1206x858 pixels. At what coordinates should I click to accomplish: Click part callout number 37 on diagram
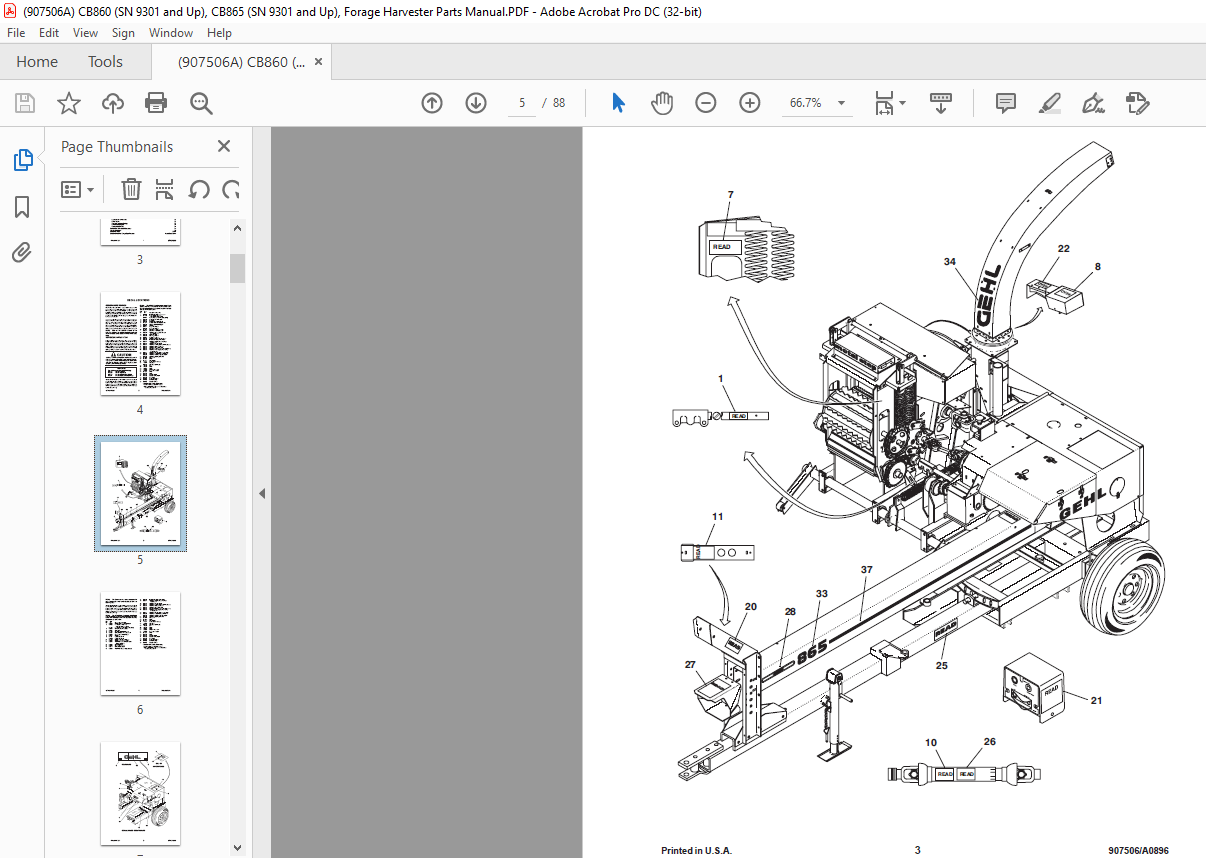(x=866, y=570)
